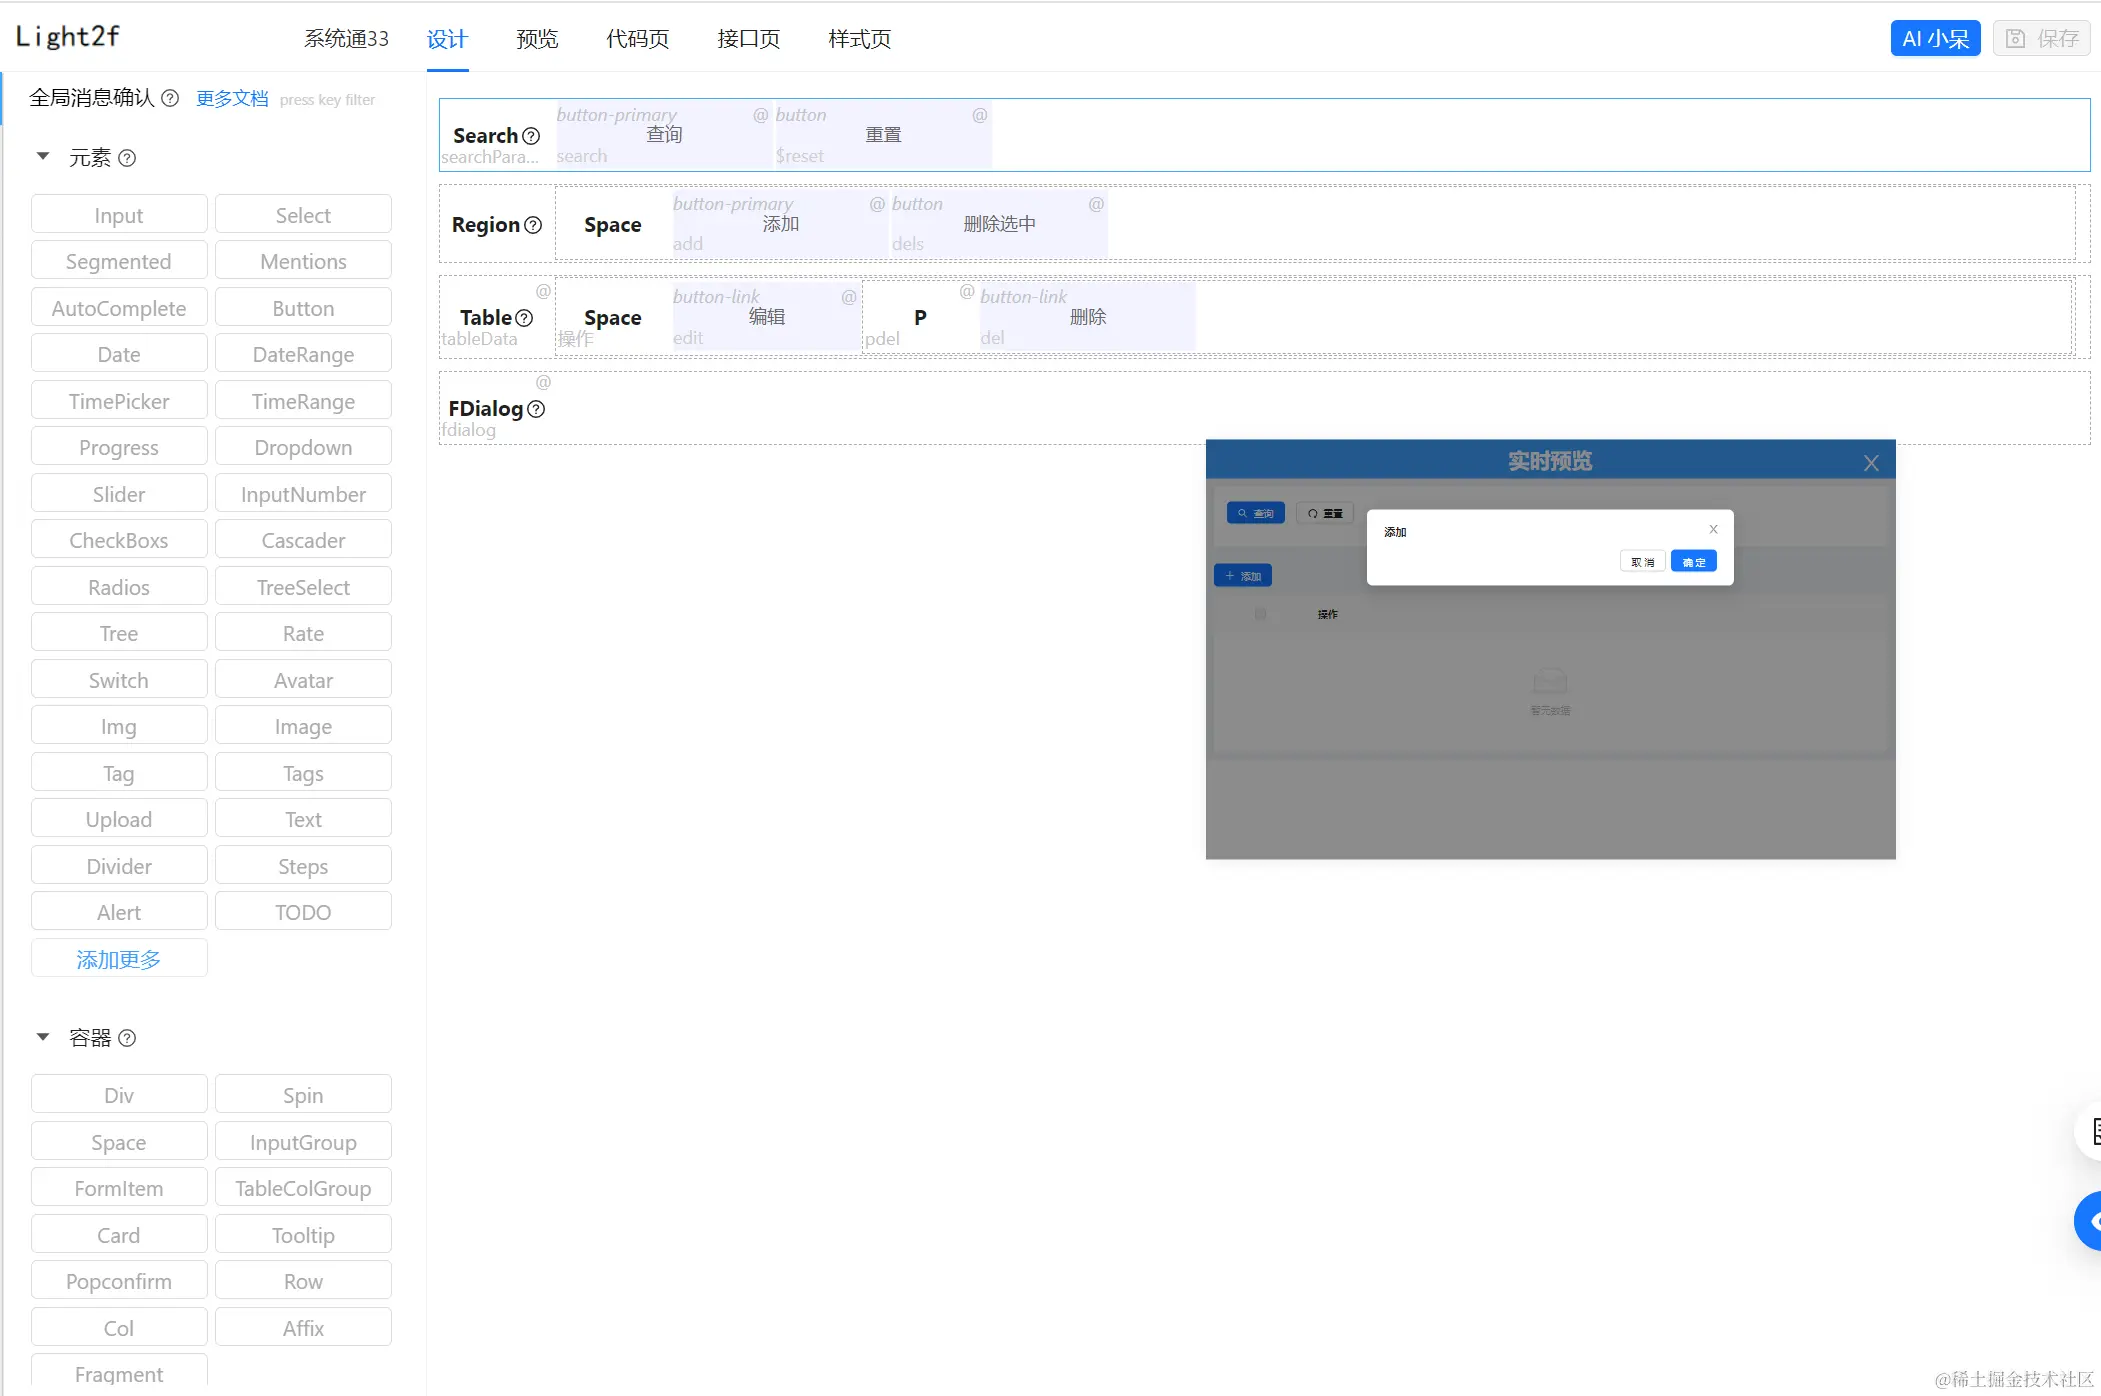Click the 查询 button in preview window
The image size is (2101, 1396).
(1255, 513)
